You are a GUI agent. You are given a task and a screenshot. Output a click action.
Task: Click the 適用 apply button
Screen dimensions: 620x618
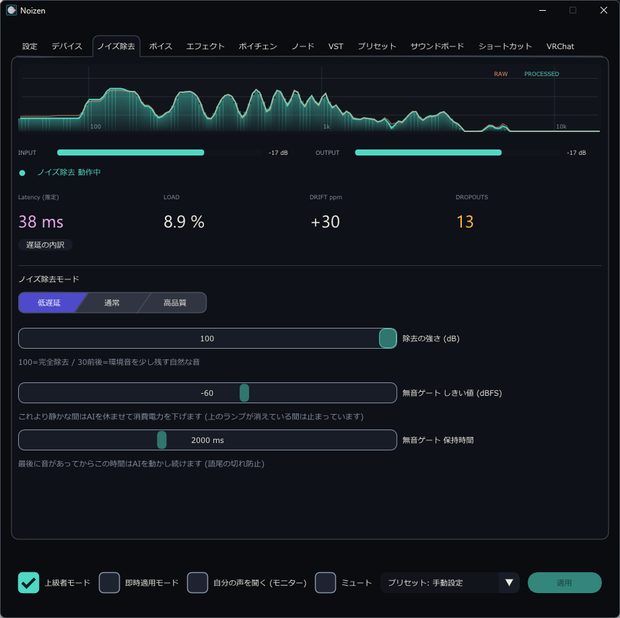pos(564,582)
